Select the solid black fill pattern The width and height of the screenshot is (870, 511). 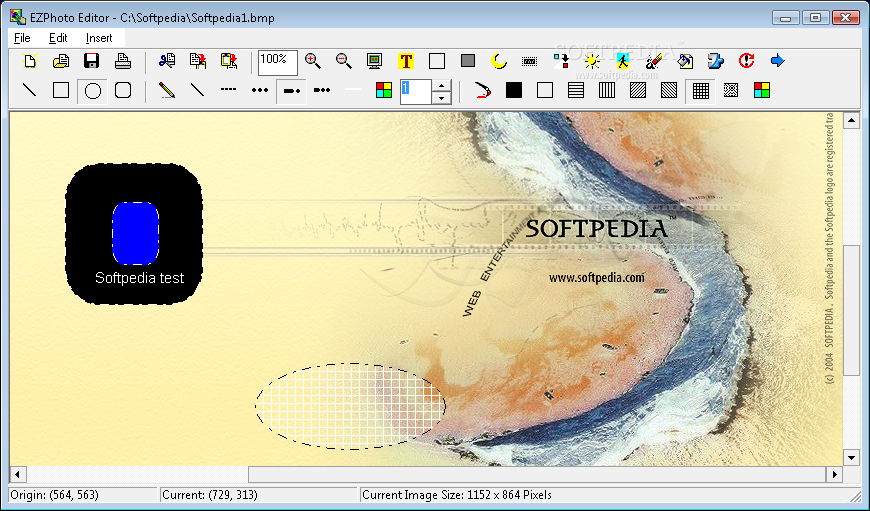(514, 90)
